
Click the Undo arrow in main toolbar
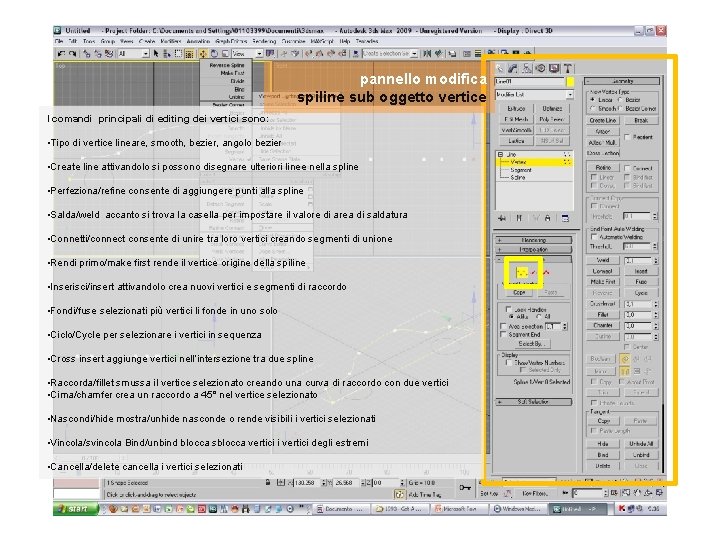tap(62, 54)
